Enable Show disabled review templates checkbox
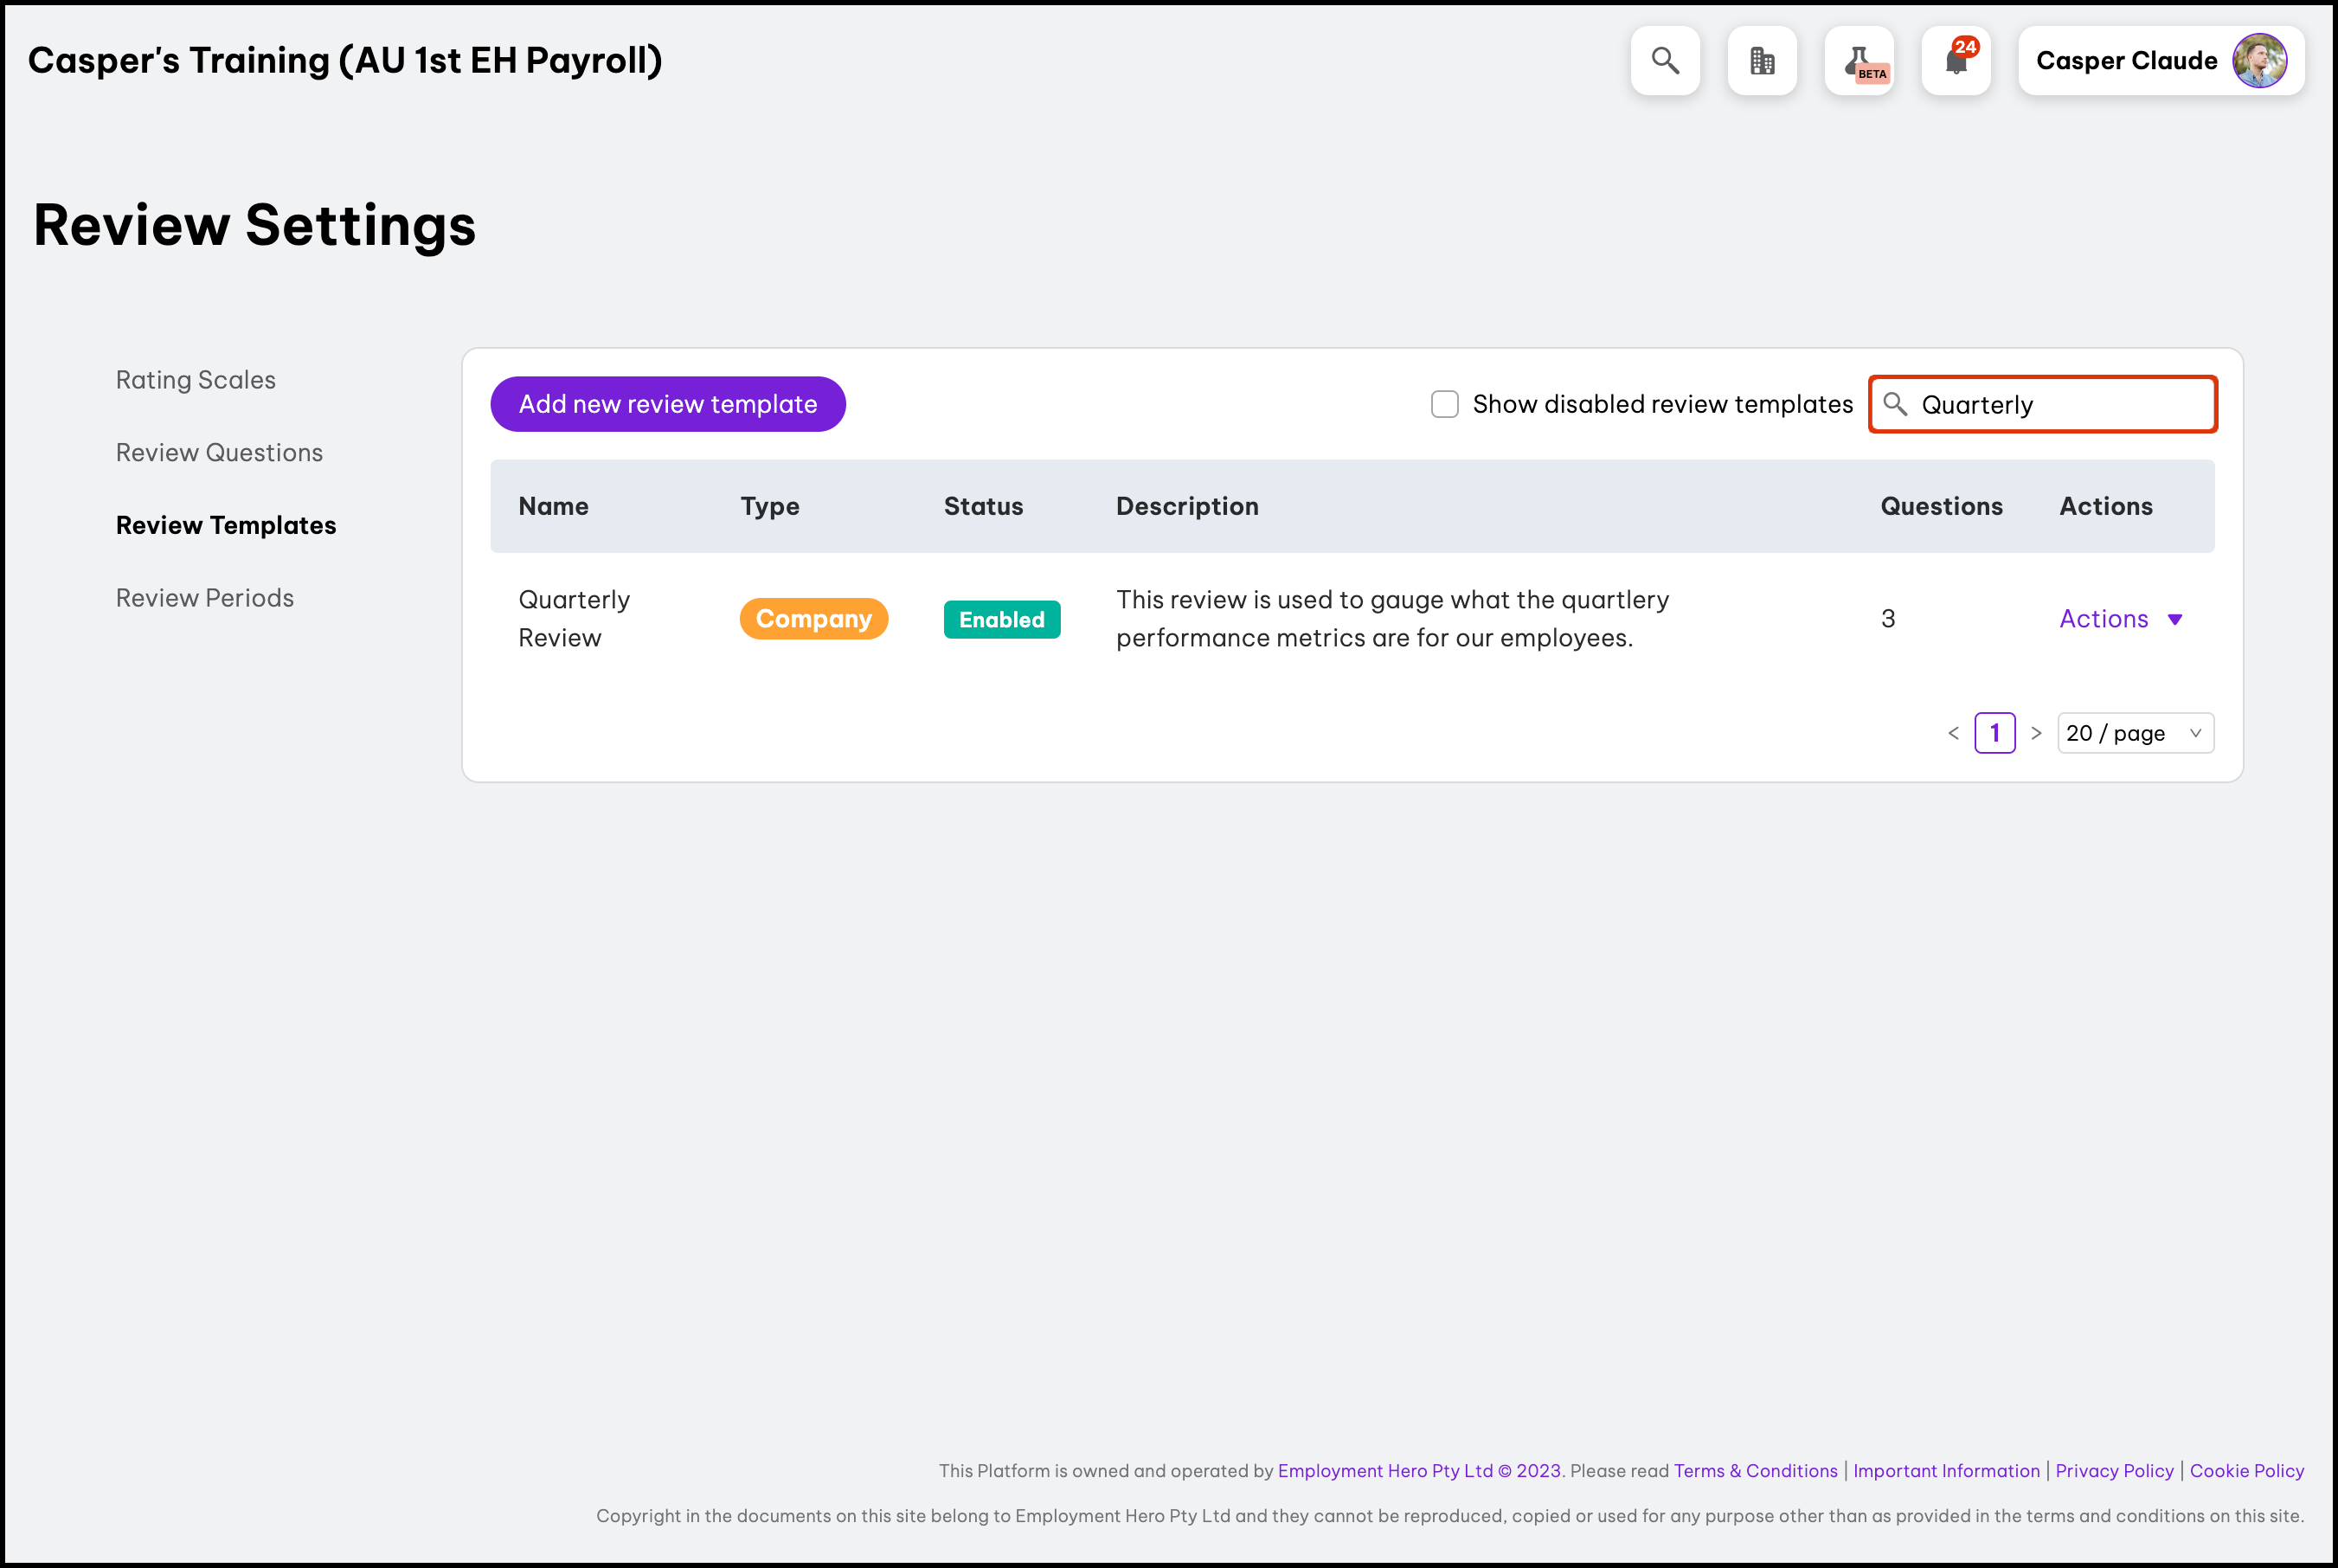Viewport: 2338px width, 1568px height. 1444,404
